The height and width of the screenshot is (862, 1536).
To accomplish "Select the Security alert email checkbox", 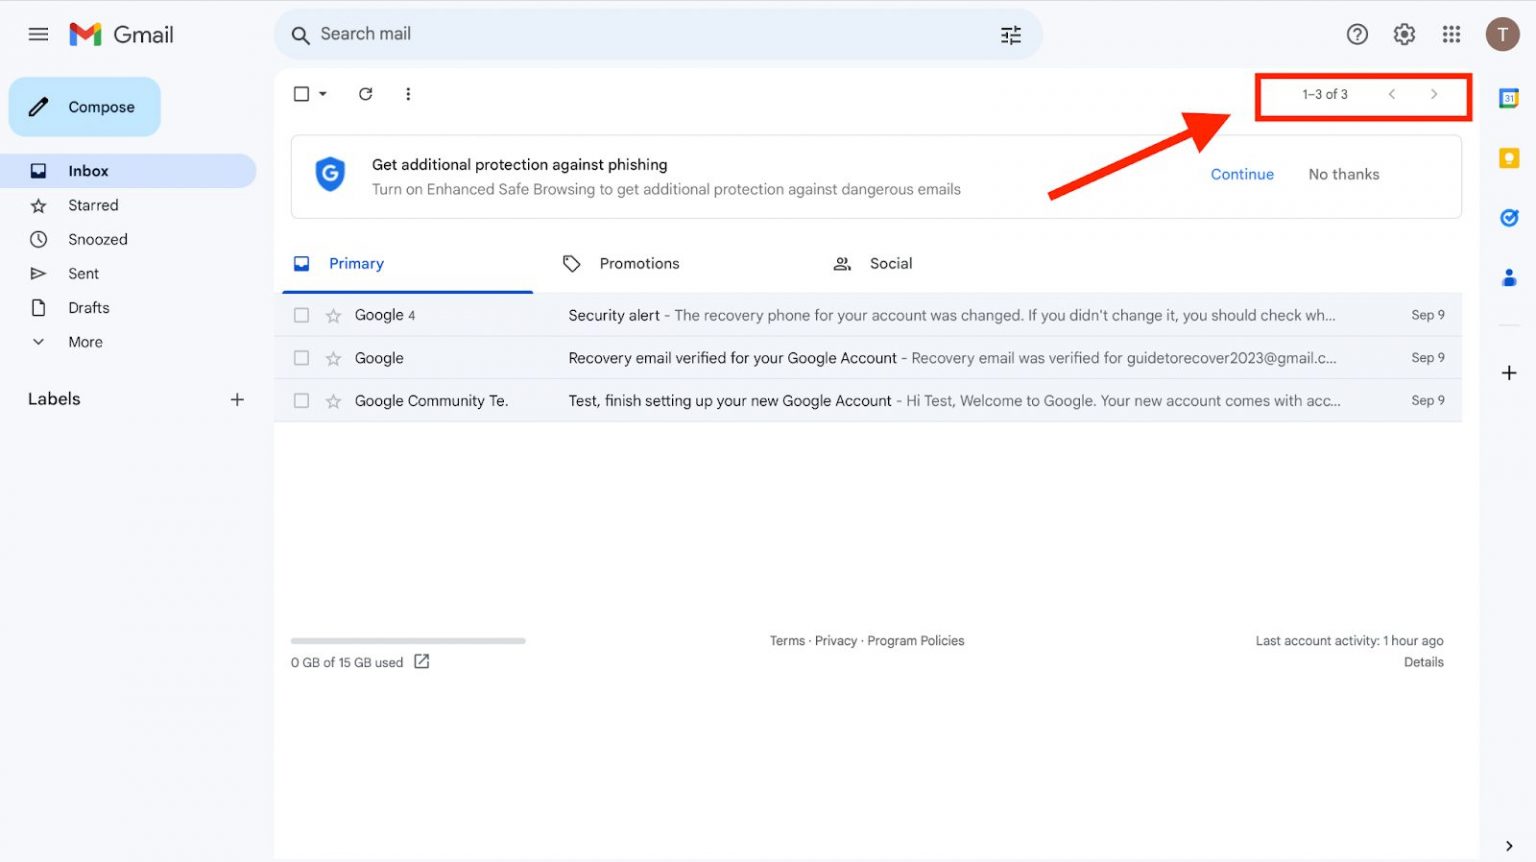I will [301, 314].
